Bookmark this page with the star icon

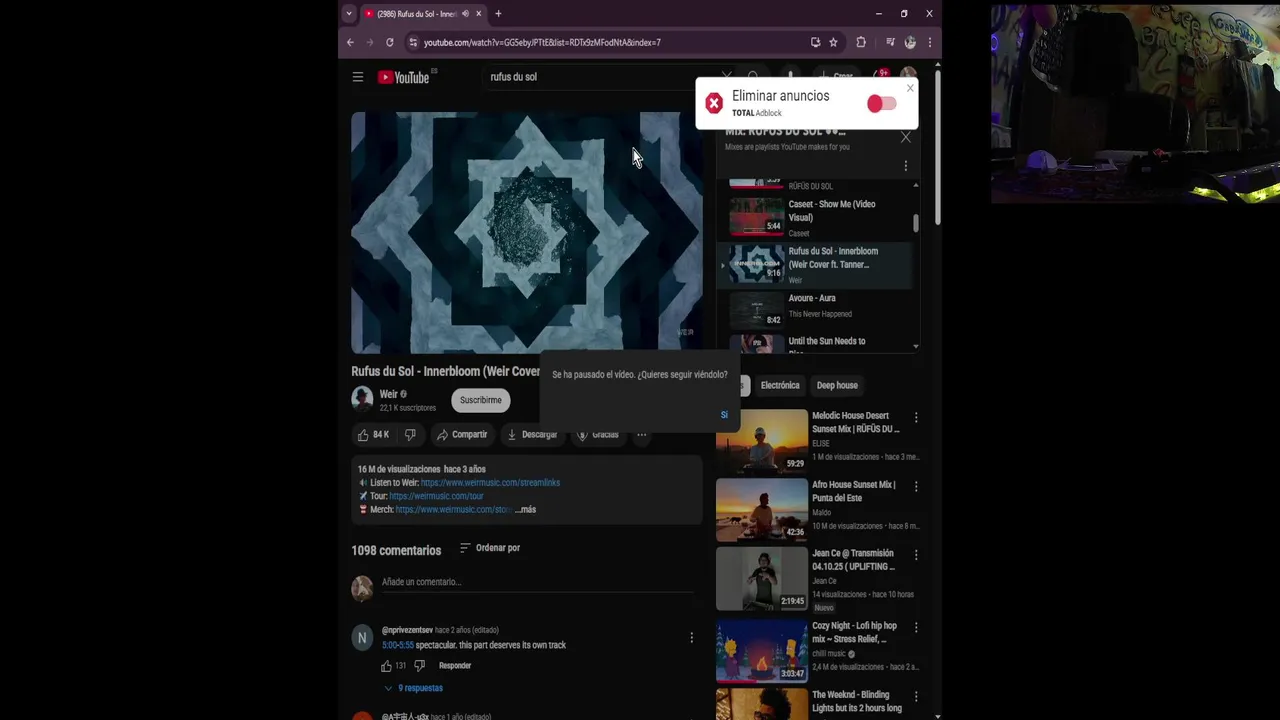(x=833, y=42)
